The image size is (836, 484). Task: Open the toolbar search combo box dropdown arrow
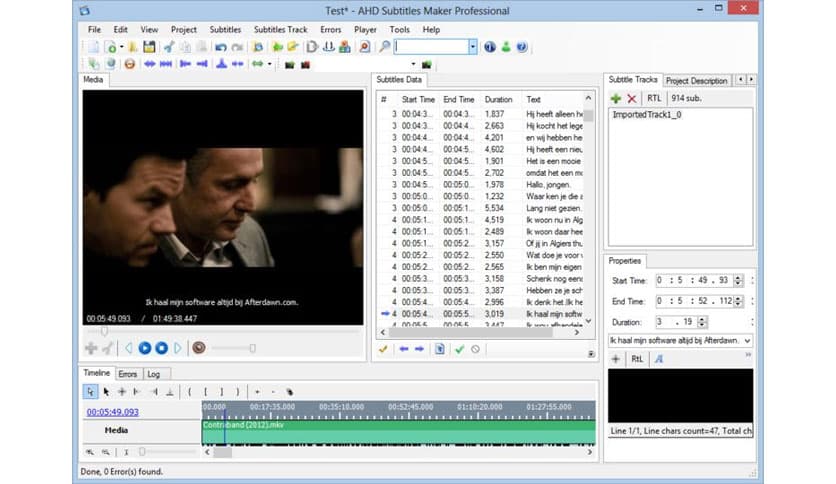pos(472,47)
